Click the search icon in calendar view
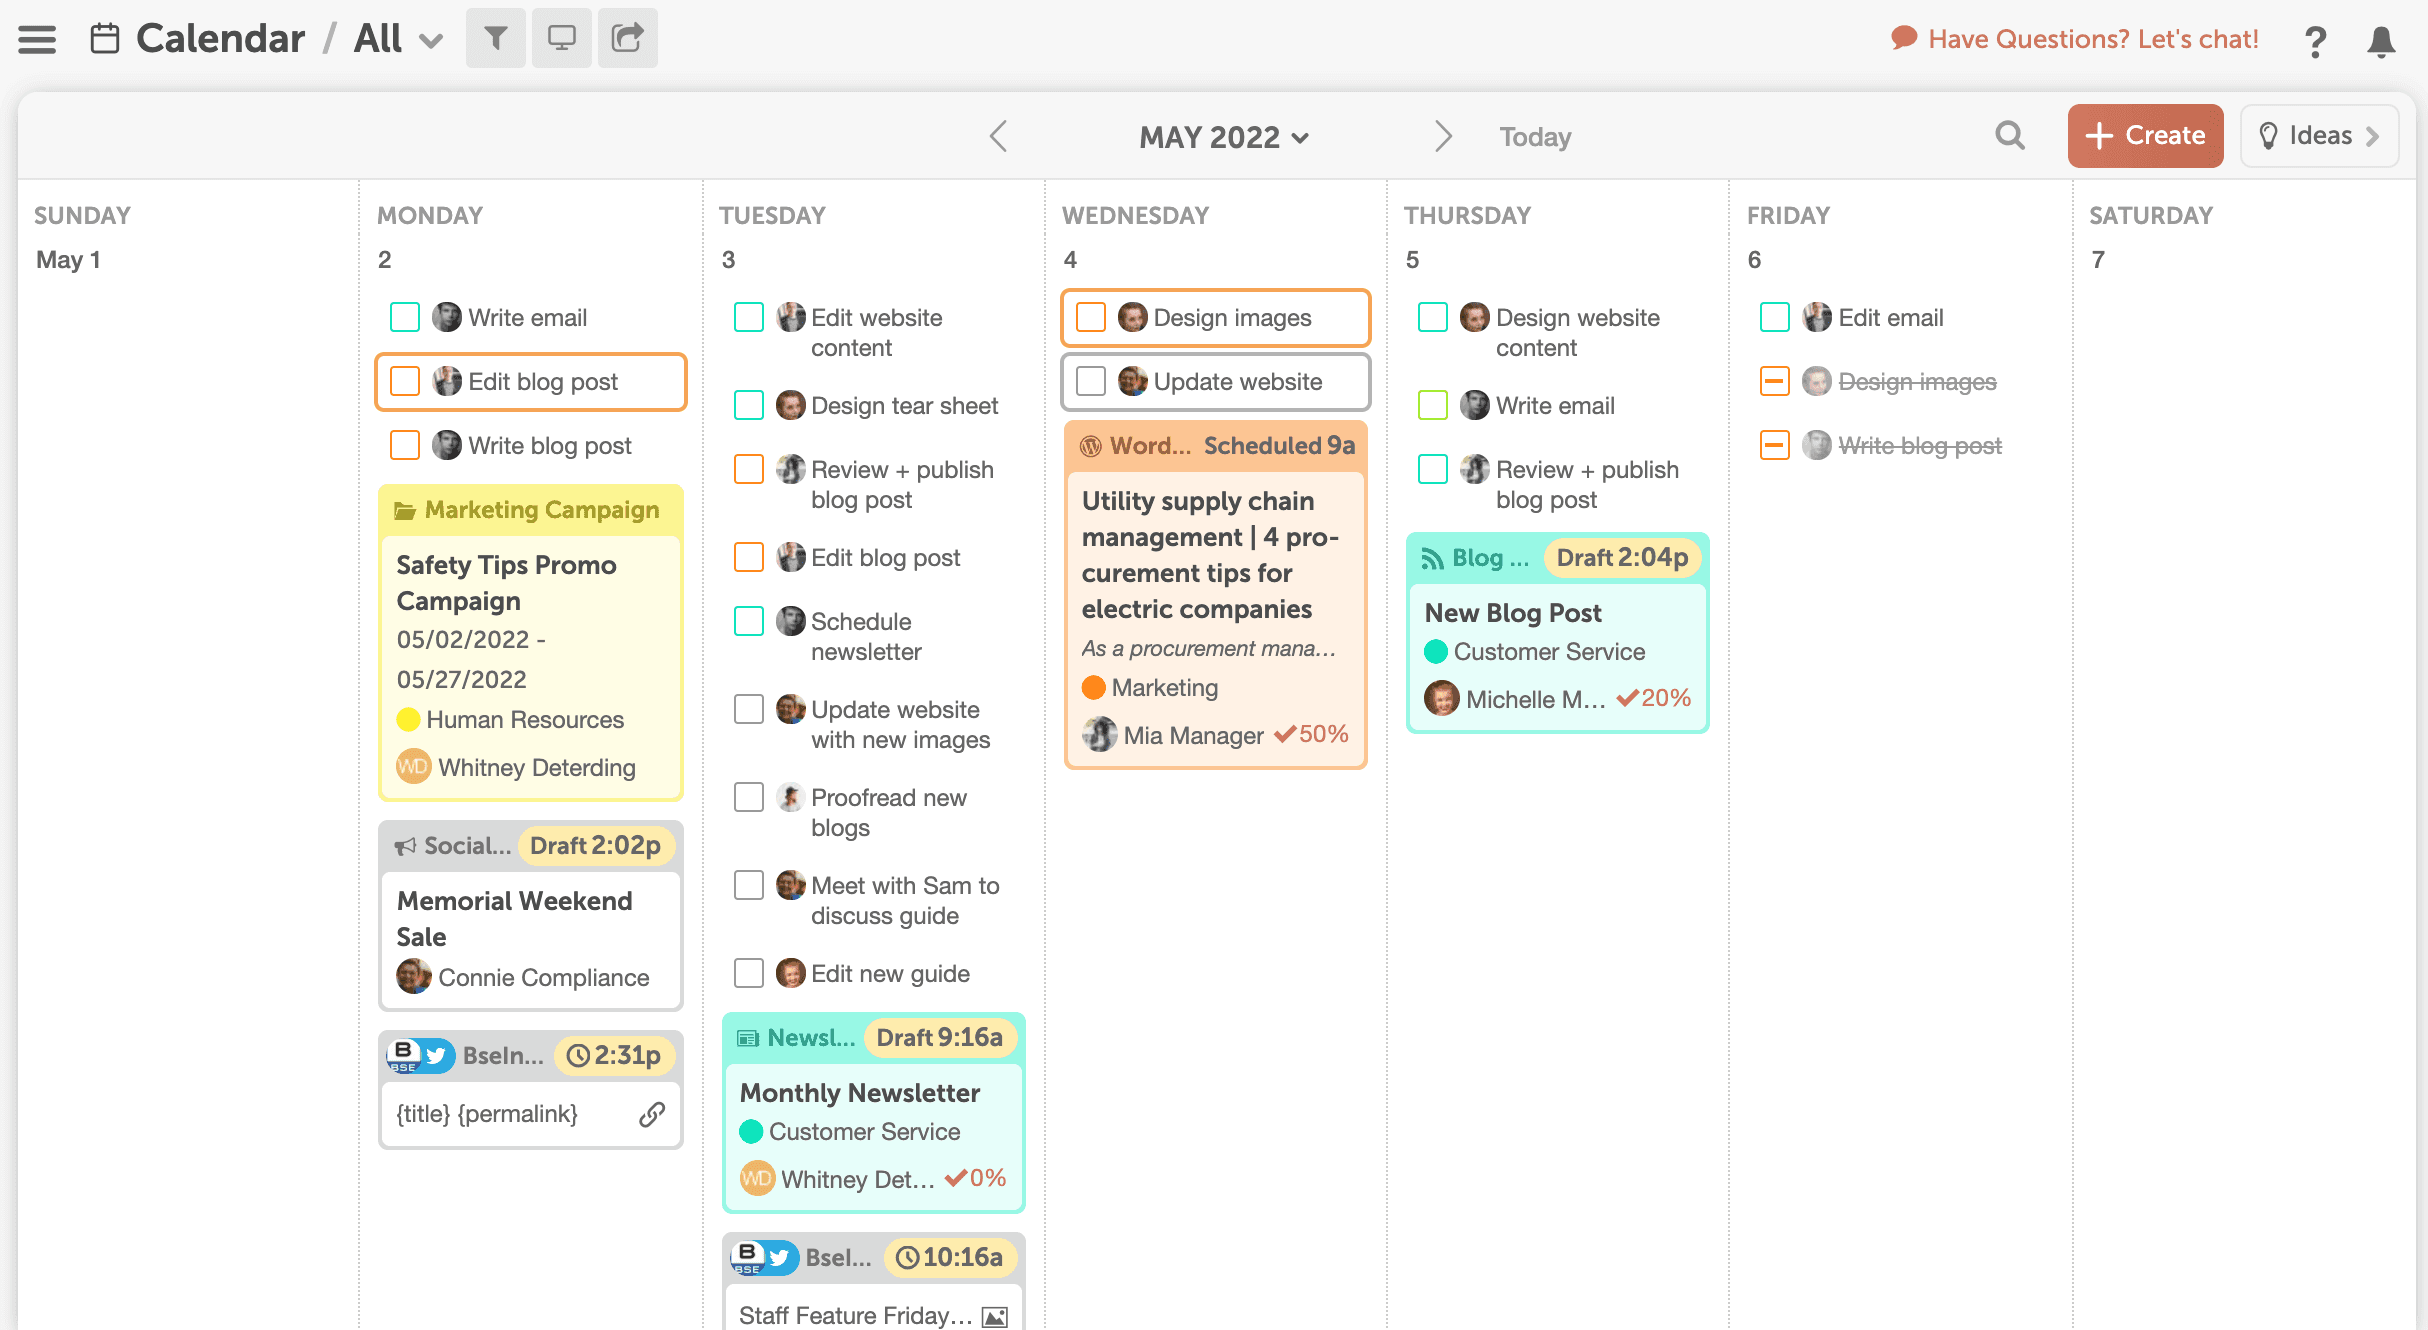The image size is (2428, 1330). tap(2009, 136)
